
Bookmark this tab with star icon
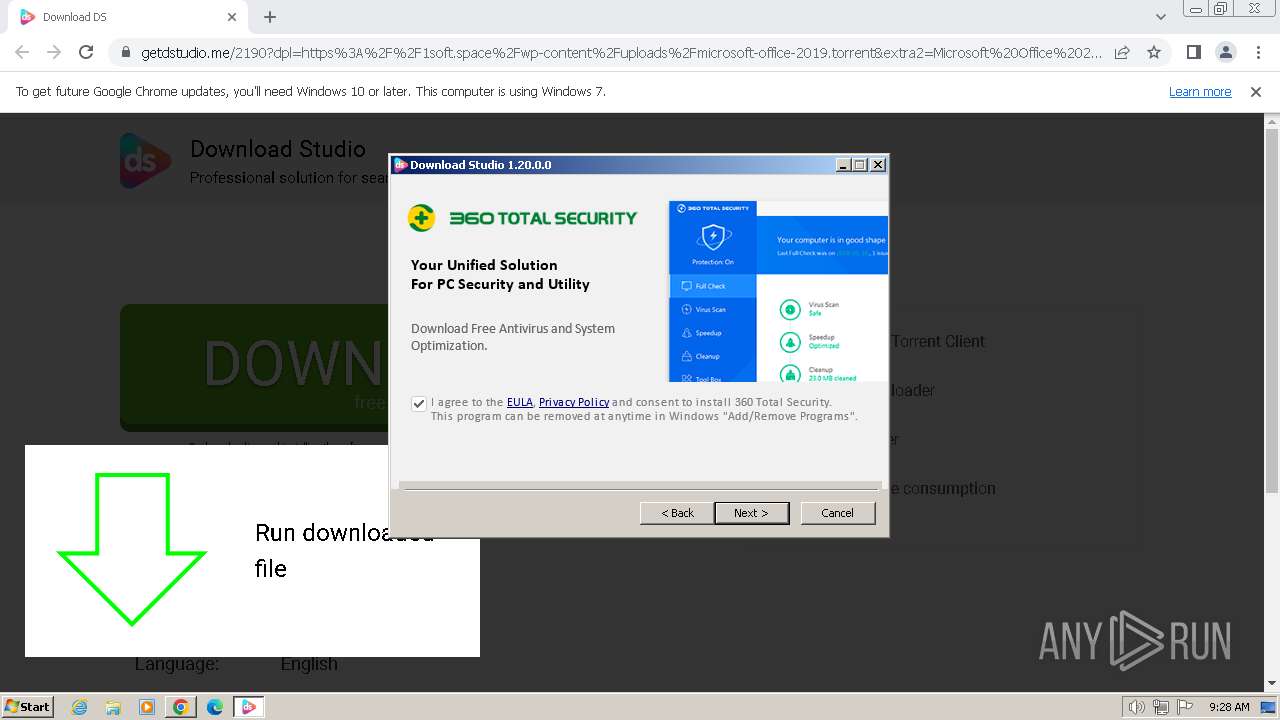click(x=1154, y=52)
